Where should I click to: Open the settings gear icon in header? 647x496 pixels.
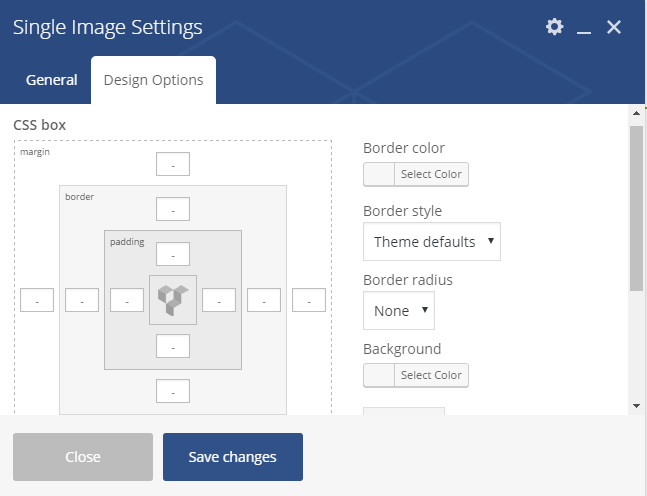pos(554,27)
